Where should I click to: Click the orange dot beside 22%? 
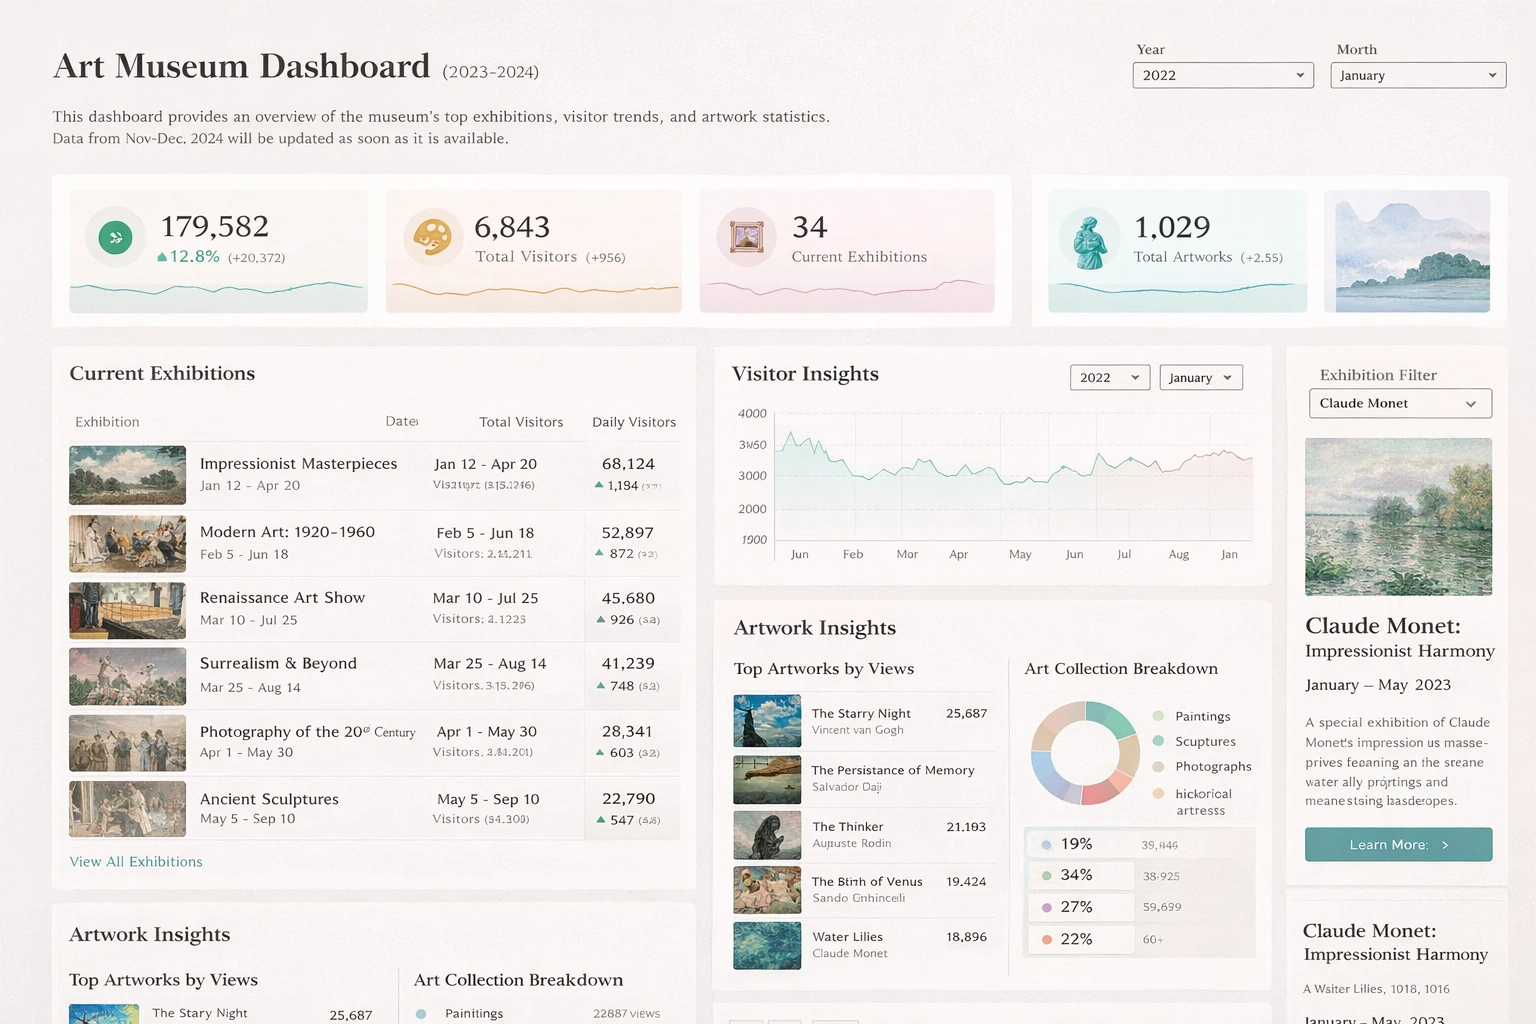(x=1046, y=940)
